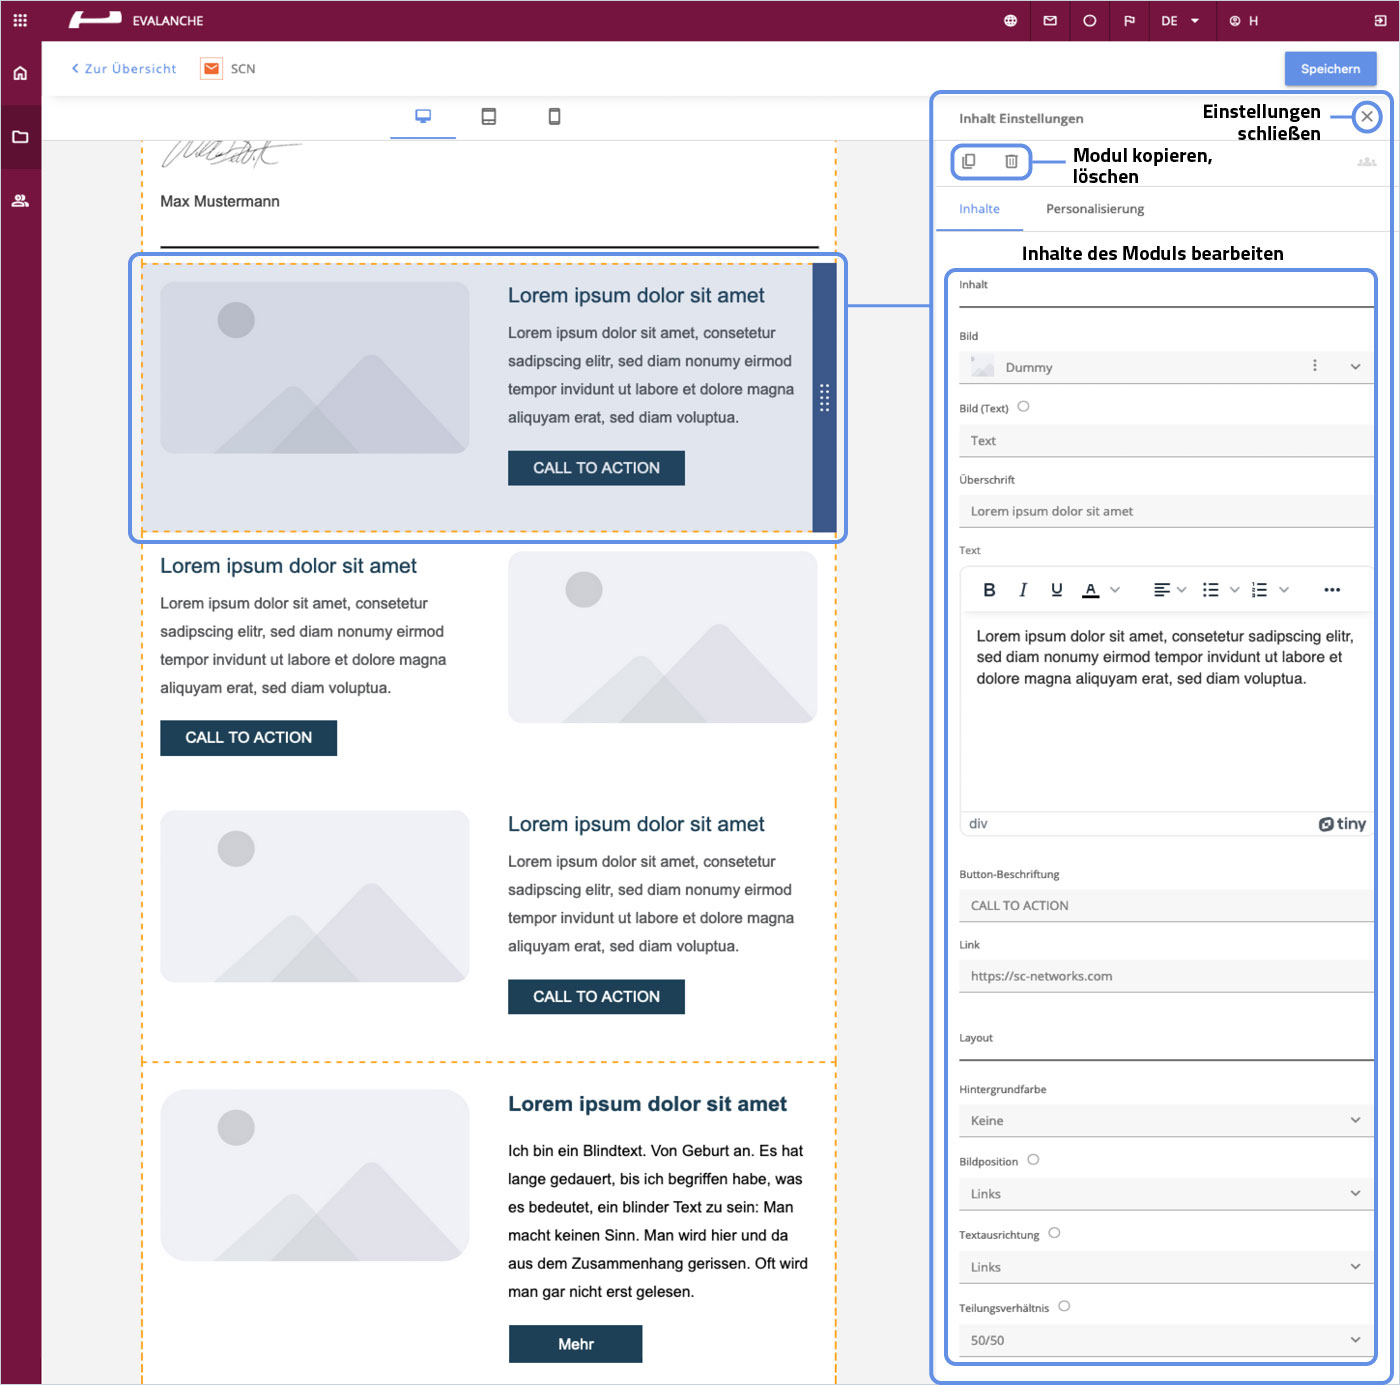Delete module with trash icon
The width and height of the screenshot is (1400, 1385).
point(1011,161)
